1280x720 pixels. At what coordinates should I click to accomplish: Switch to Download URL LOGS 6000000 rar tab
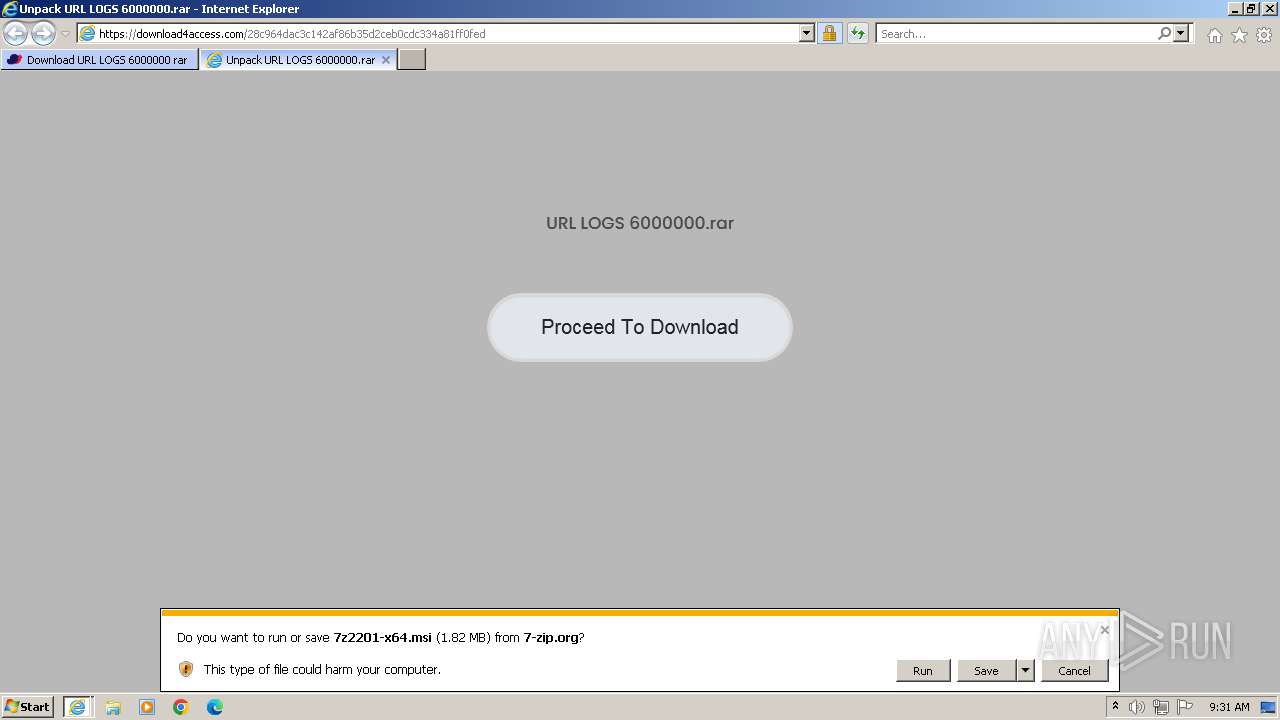(99, 60)
